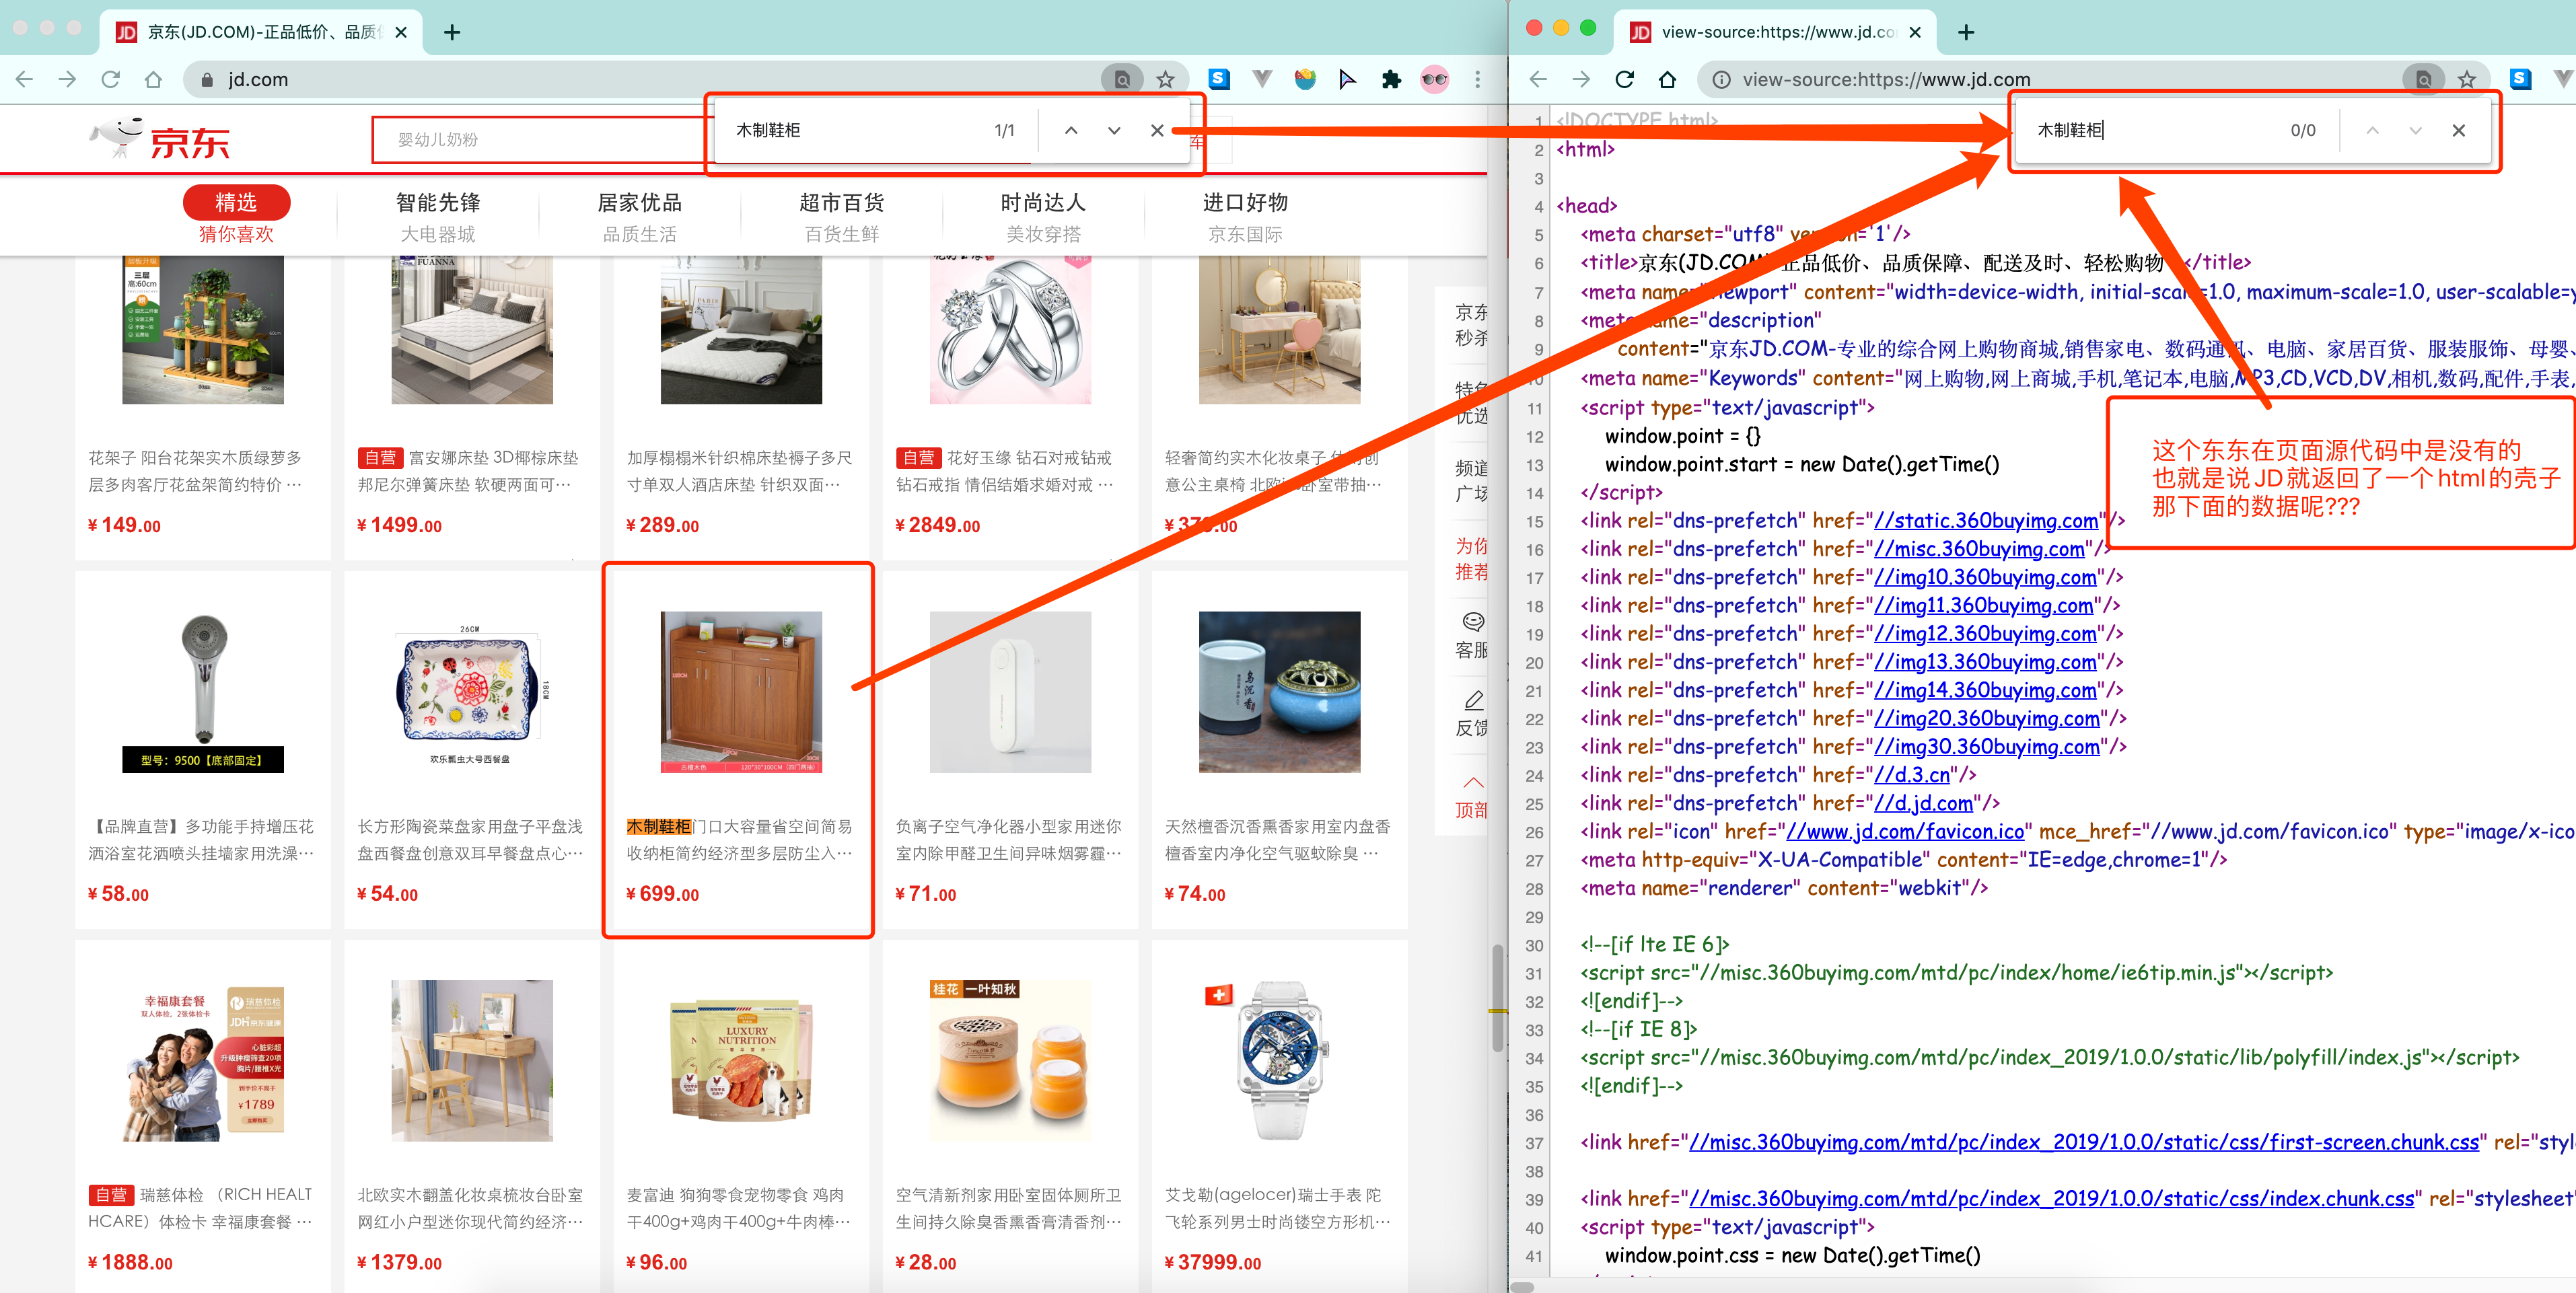
Task: Open the 负离子空气净化器 product title
Action: pos(1009,840)
